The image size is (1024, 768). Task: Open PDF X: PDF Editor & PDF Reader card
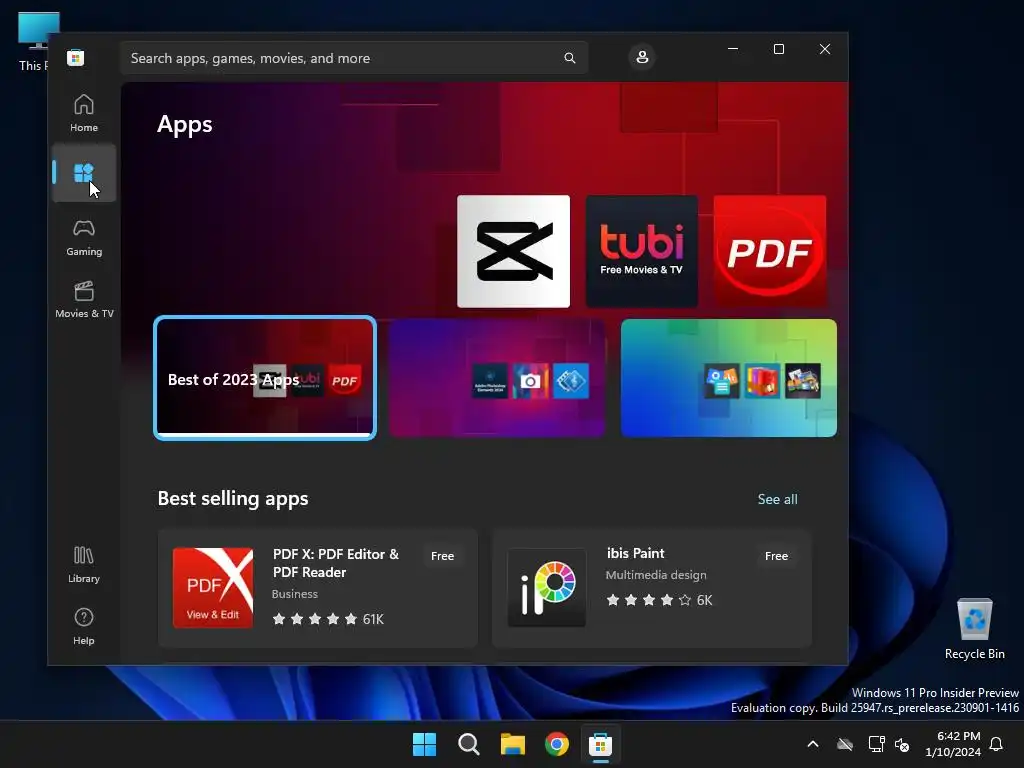(318, 588)
